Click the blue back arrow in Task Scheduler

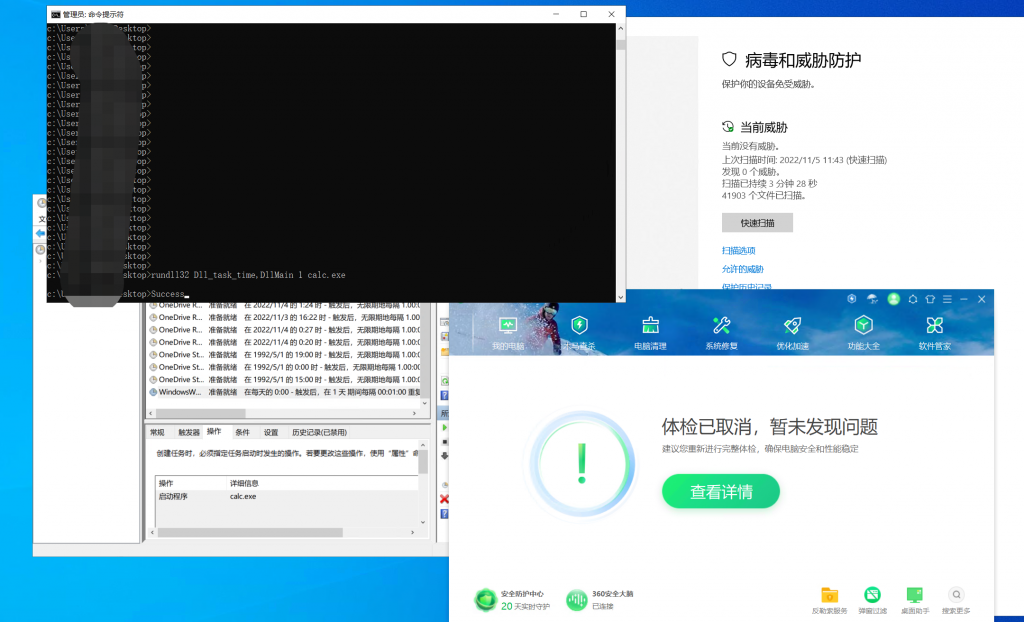pos(40,233)
